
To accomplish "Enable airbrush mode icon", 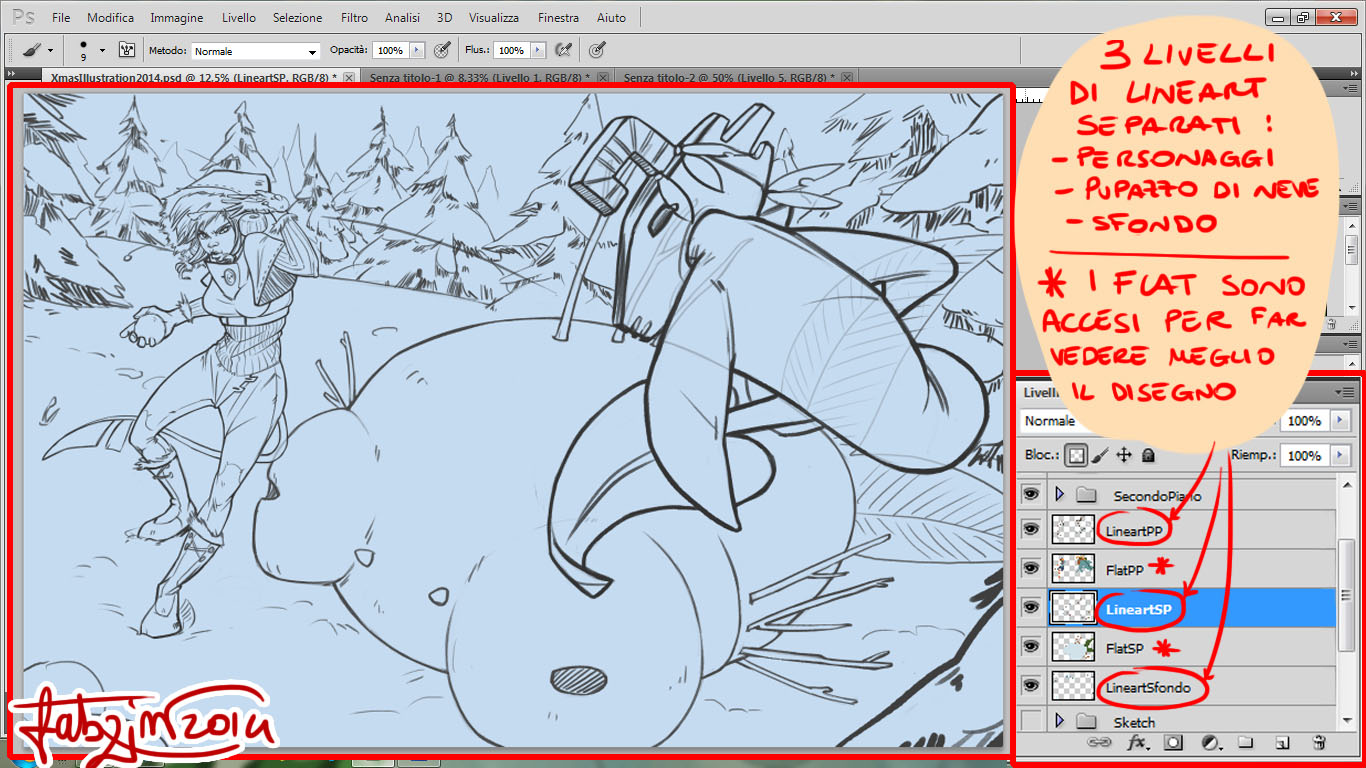I will tap(564, 49).
